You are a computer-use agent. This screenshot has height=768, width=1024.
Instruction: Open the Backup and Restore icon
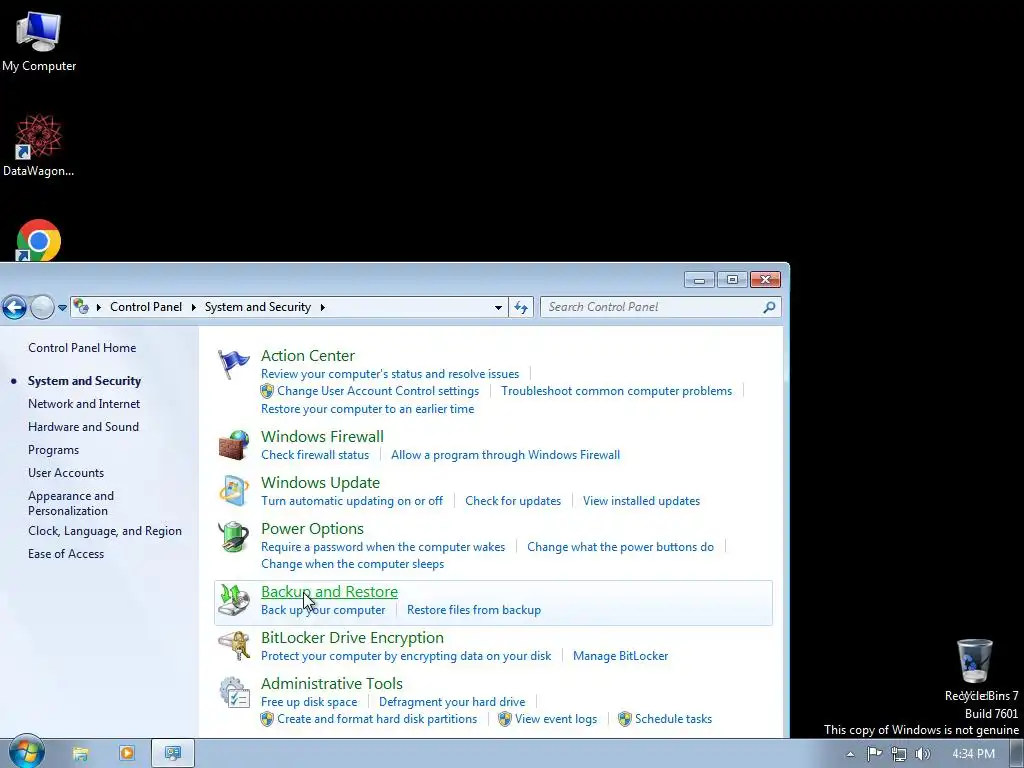(x=233, y=600)
